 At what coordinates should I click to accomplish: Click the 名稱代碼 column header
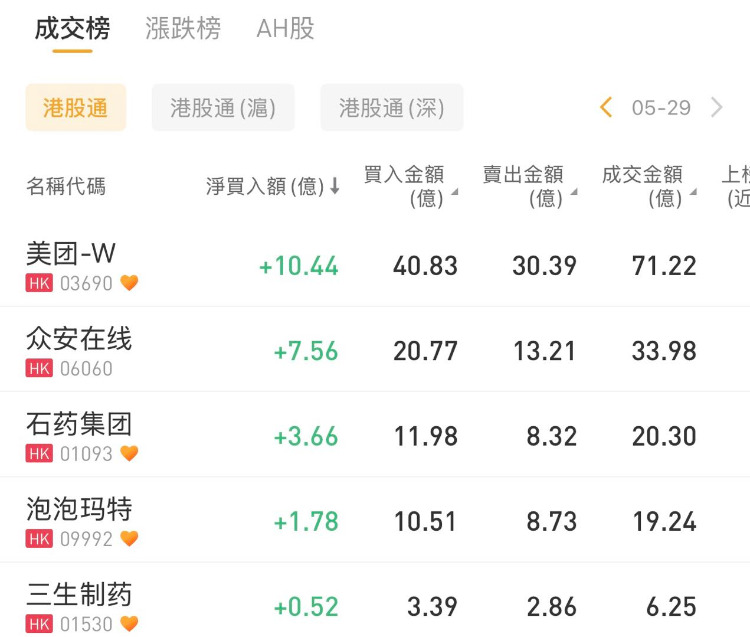coord(66,186)
